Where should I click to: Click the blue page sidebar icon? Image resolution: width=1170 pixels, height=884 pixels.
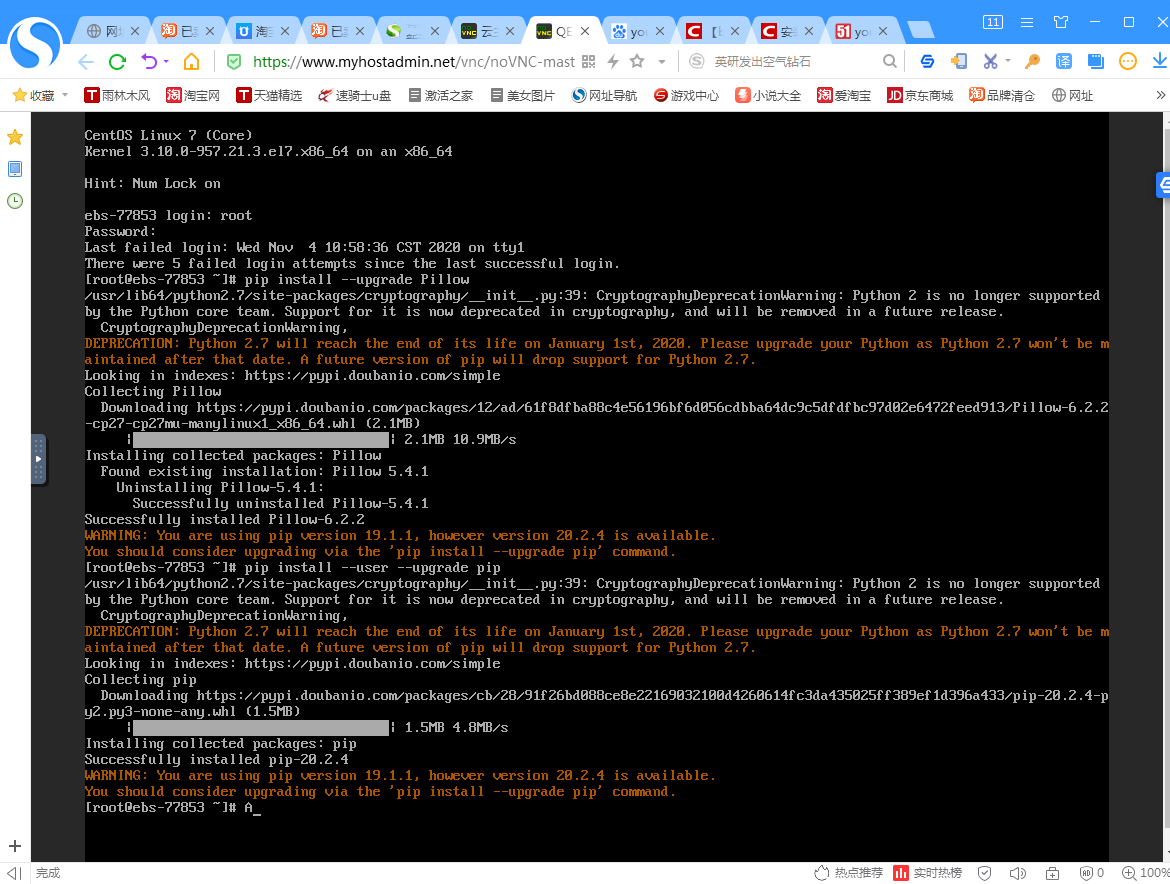click(x=15, y=169)
